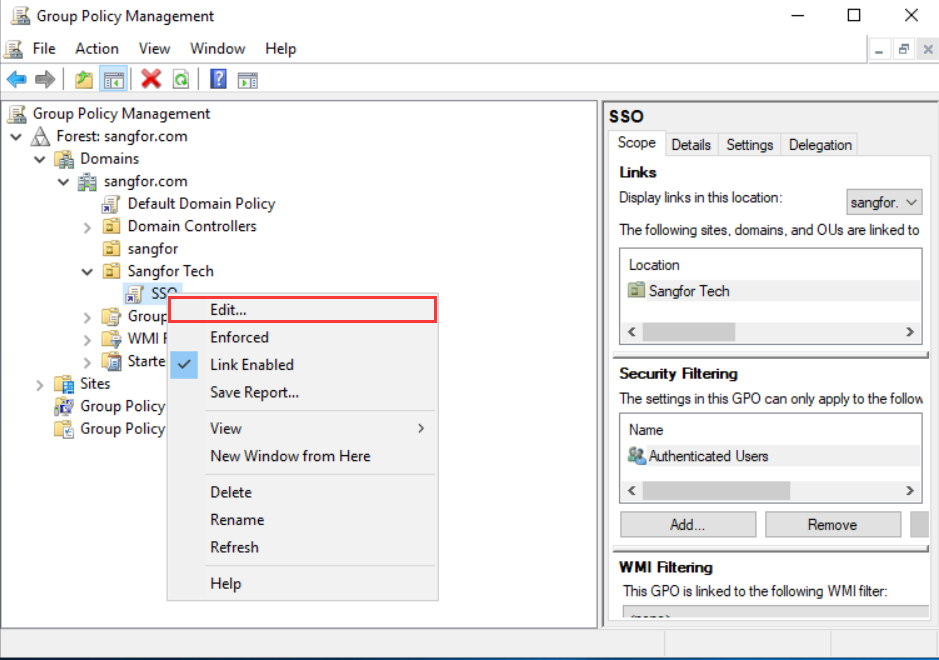
Task: Click the Remove button
Action: (832, 525)
